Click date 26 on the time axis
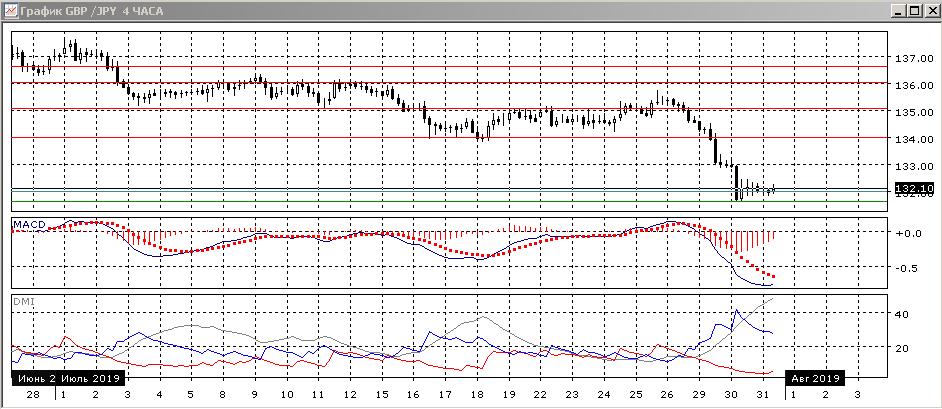 (x=663, y=395)
